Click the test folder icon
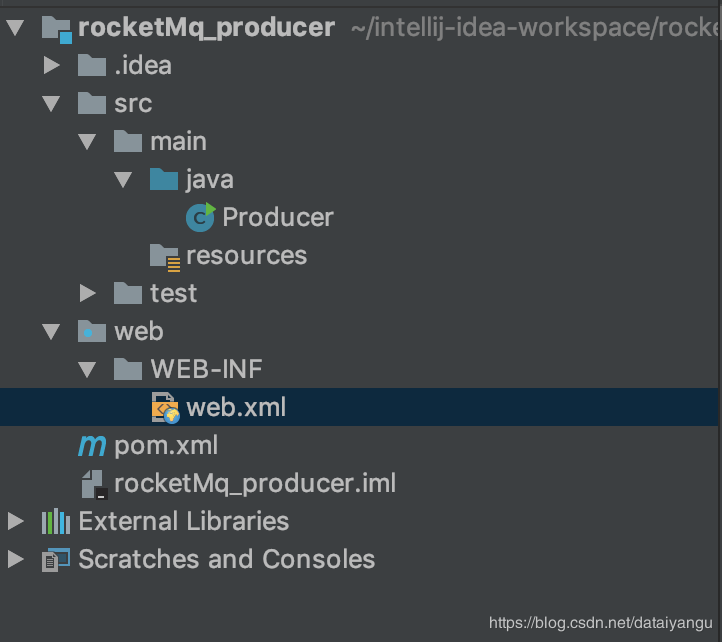The height and width of the screenshot is (642, 722). (128, 293)
